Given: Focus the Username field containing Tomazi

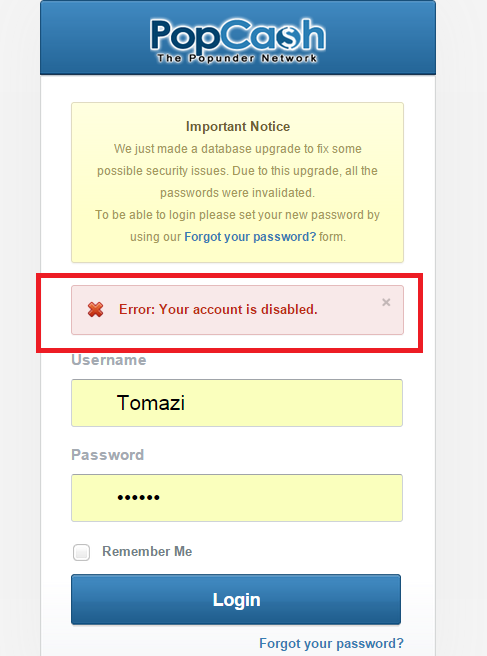Looking at the screenshot, I should click(237, 403).
